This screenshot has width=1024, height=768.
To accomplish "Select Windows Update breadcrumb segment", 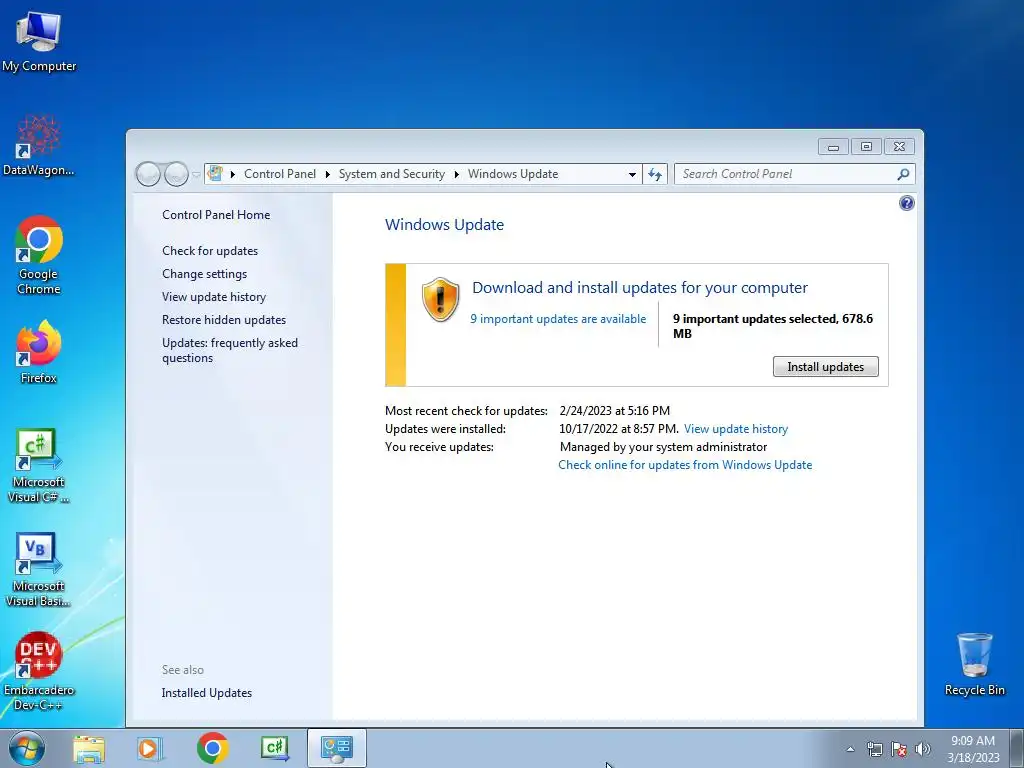I will point(513,174).
